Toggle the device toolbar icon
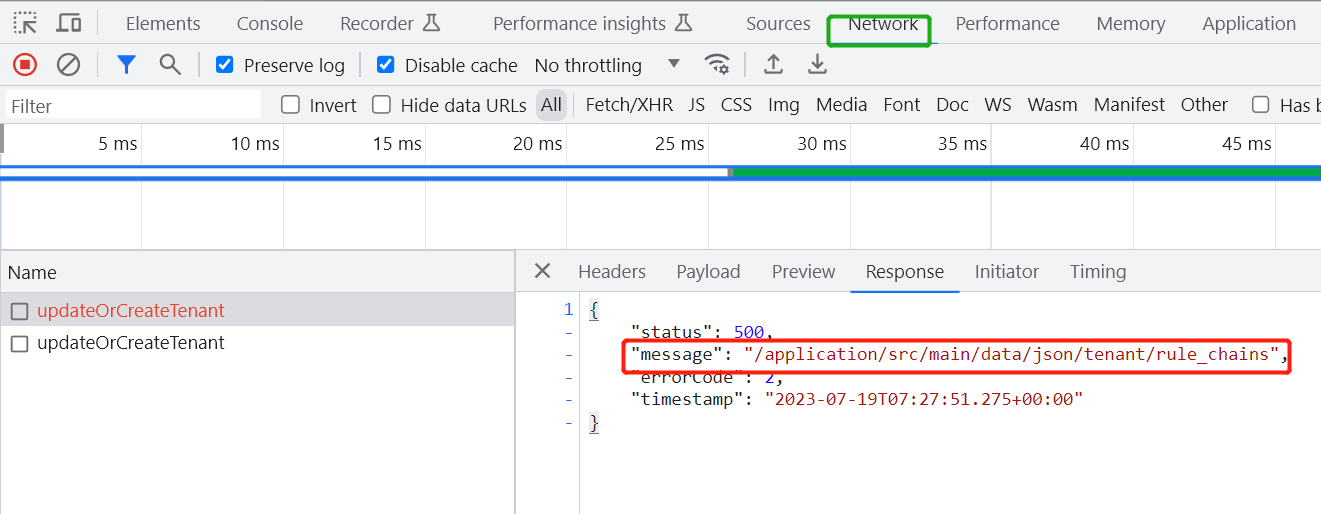The image size is (1321, 514). (69, 23)
